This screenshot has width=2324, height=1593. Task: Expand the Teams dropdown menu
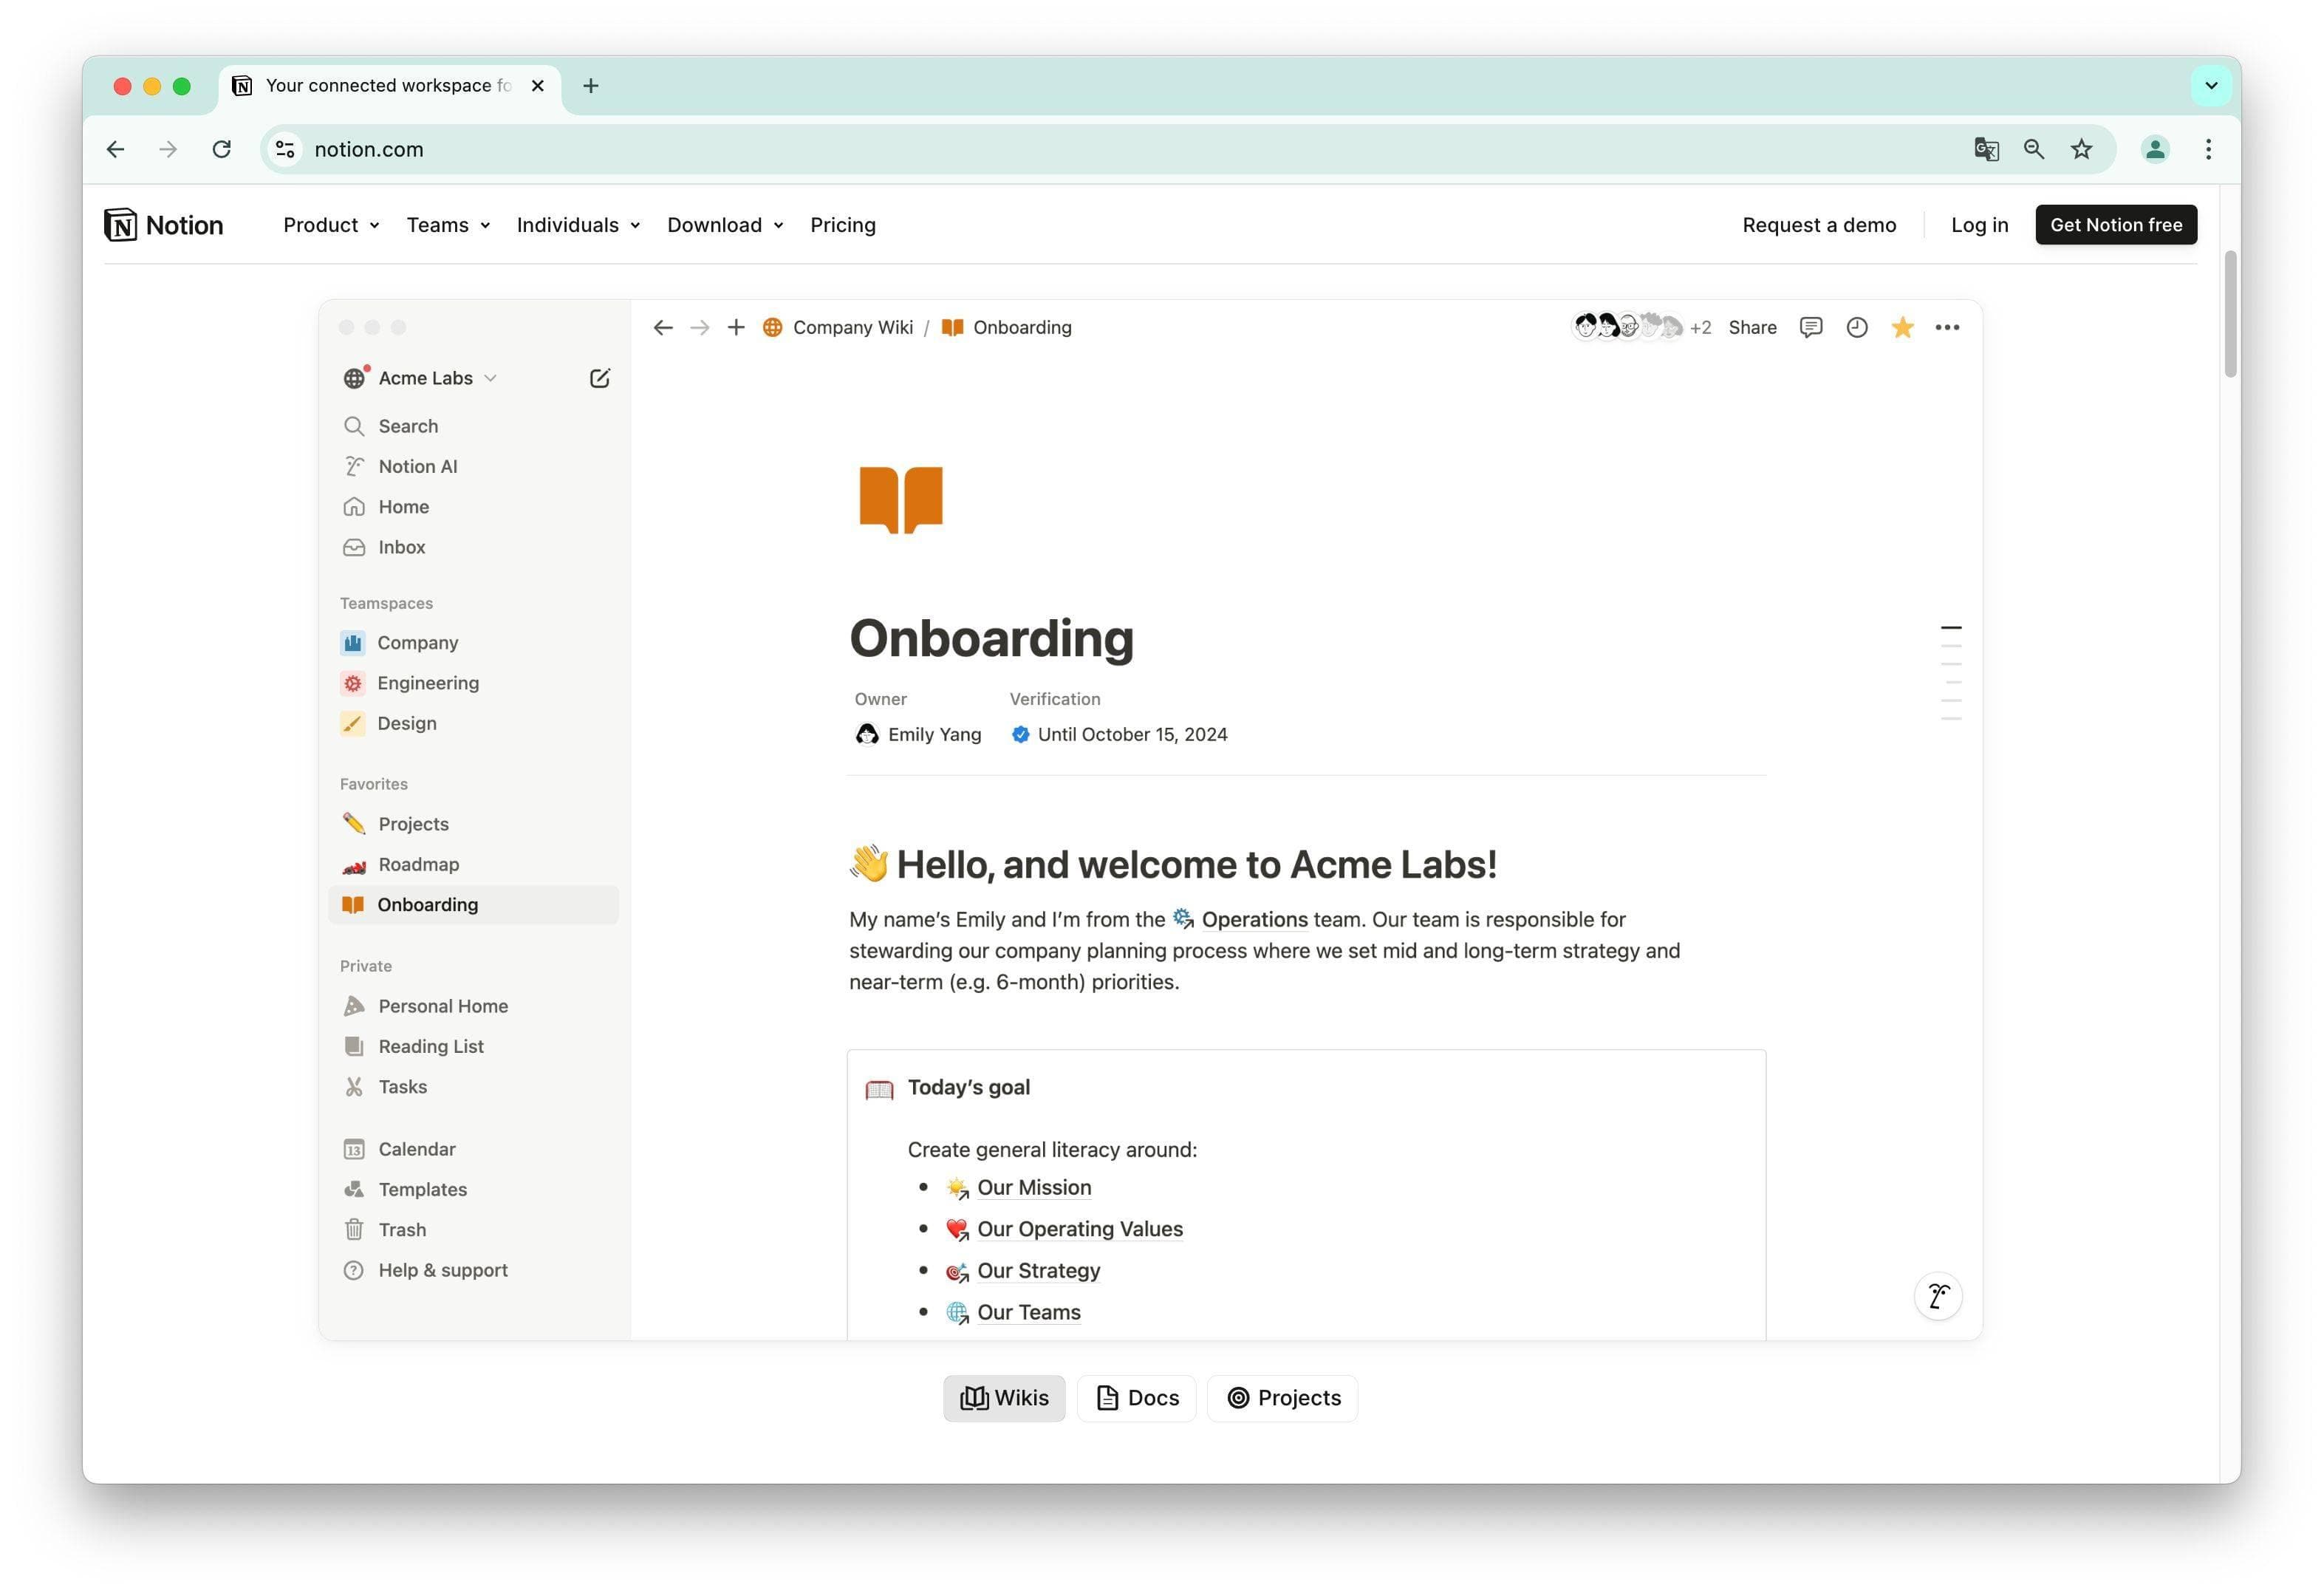448,225
